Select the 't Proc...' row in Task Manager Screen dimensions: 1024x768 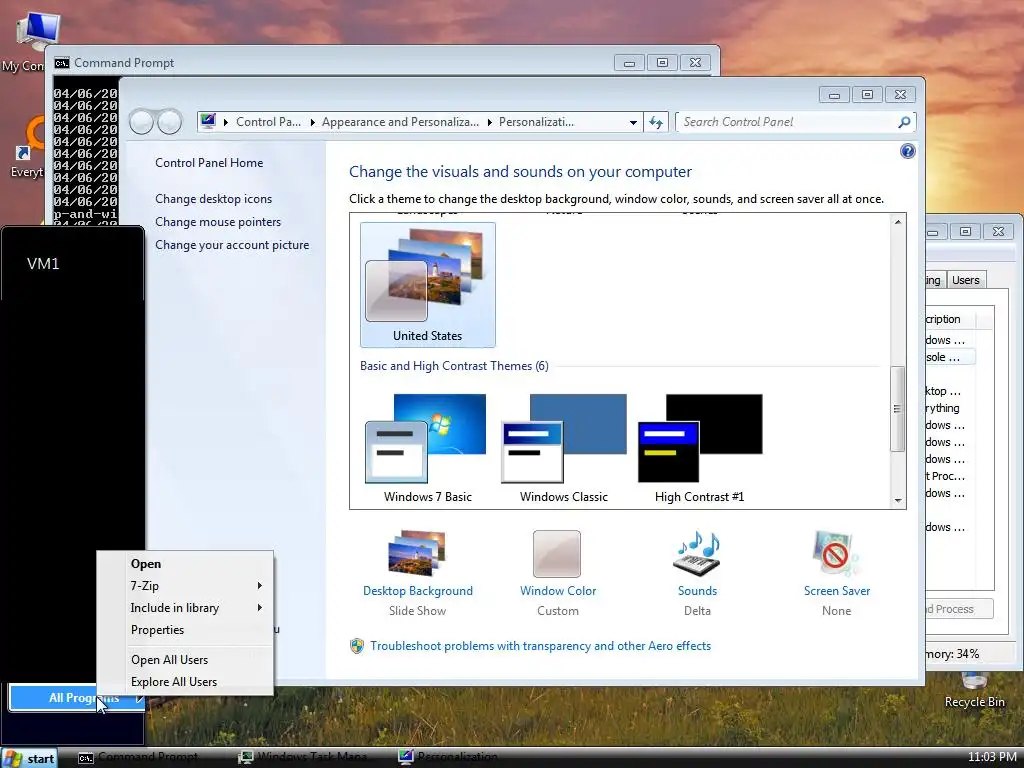point(950,476)
